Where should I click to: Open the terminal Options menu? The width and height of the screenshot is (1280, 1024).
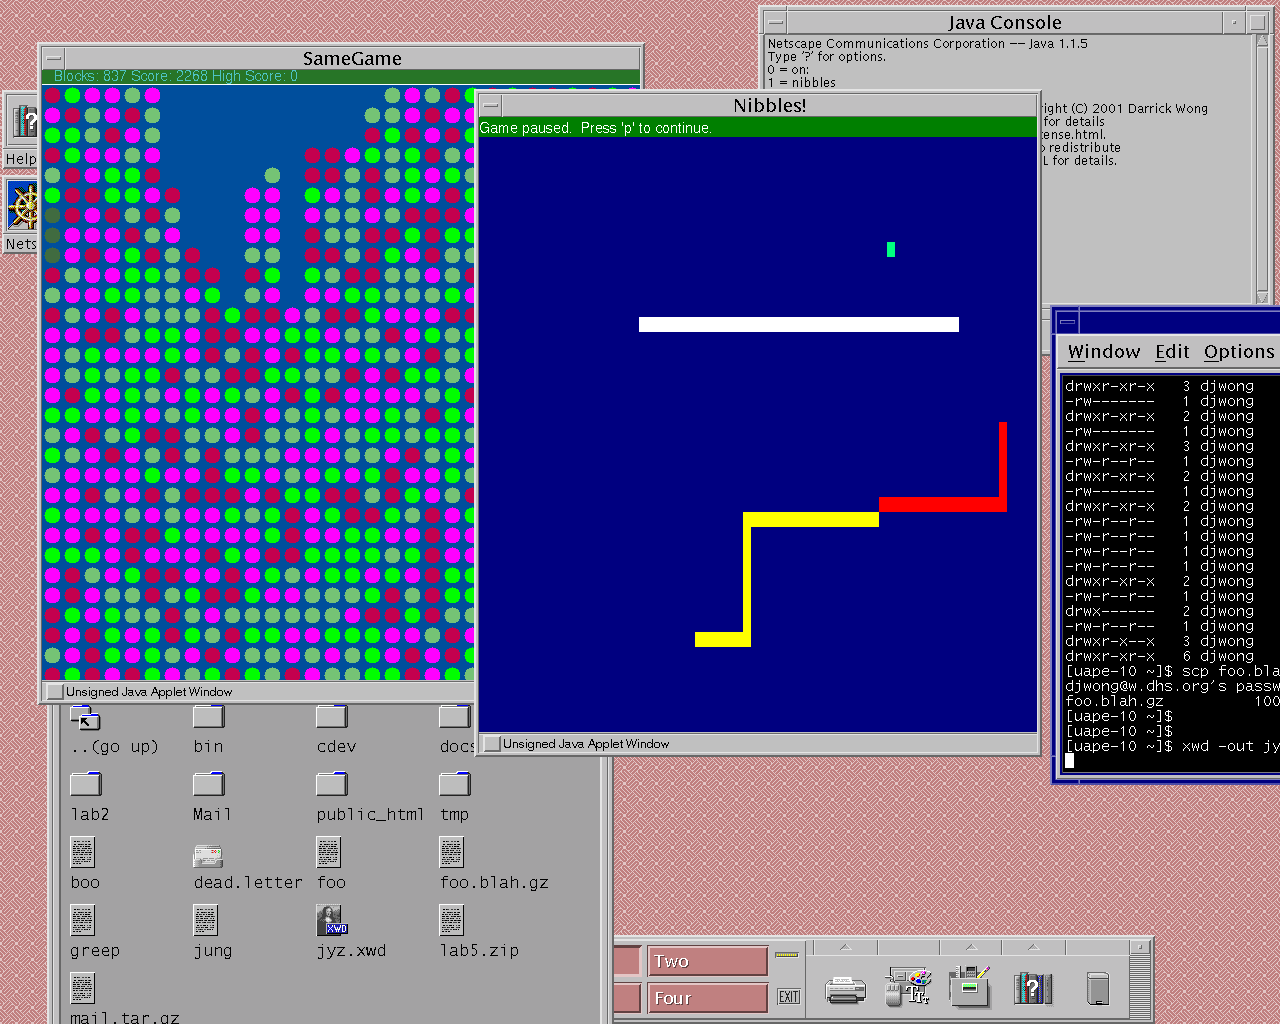point(1238,352)
